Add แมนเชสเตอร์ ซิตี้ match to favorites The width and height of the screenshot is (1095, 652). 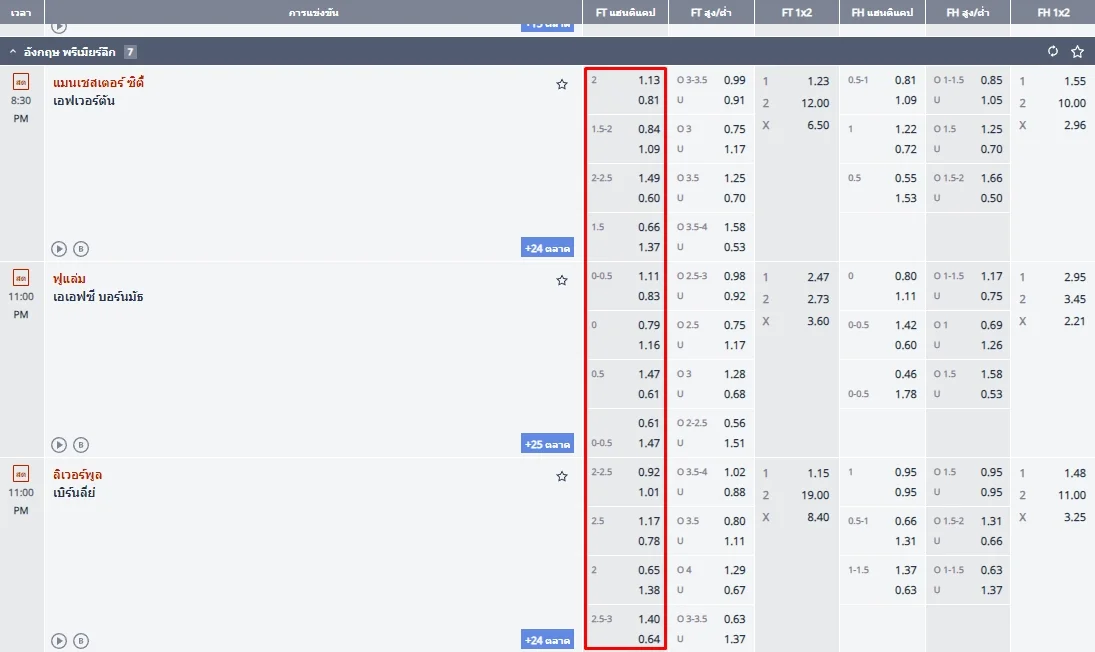tap(561, 84)
